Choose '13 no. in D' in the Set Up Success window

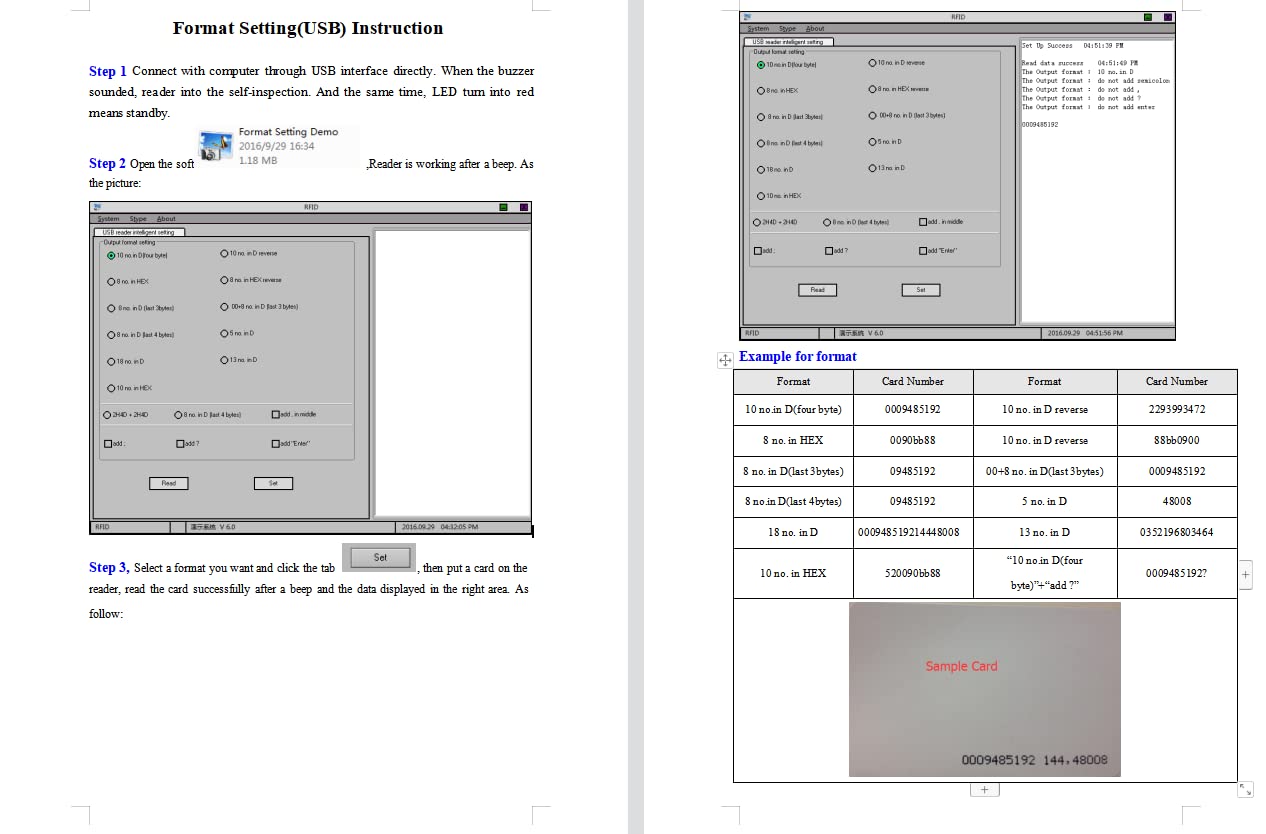872,168
